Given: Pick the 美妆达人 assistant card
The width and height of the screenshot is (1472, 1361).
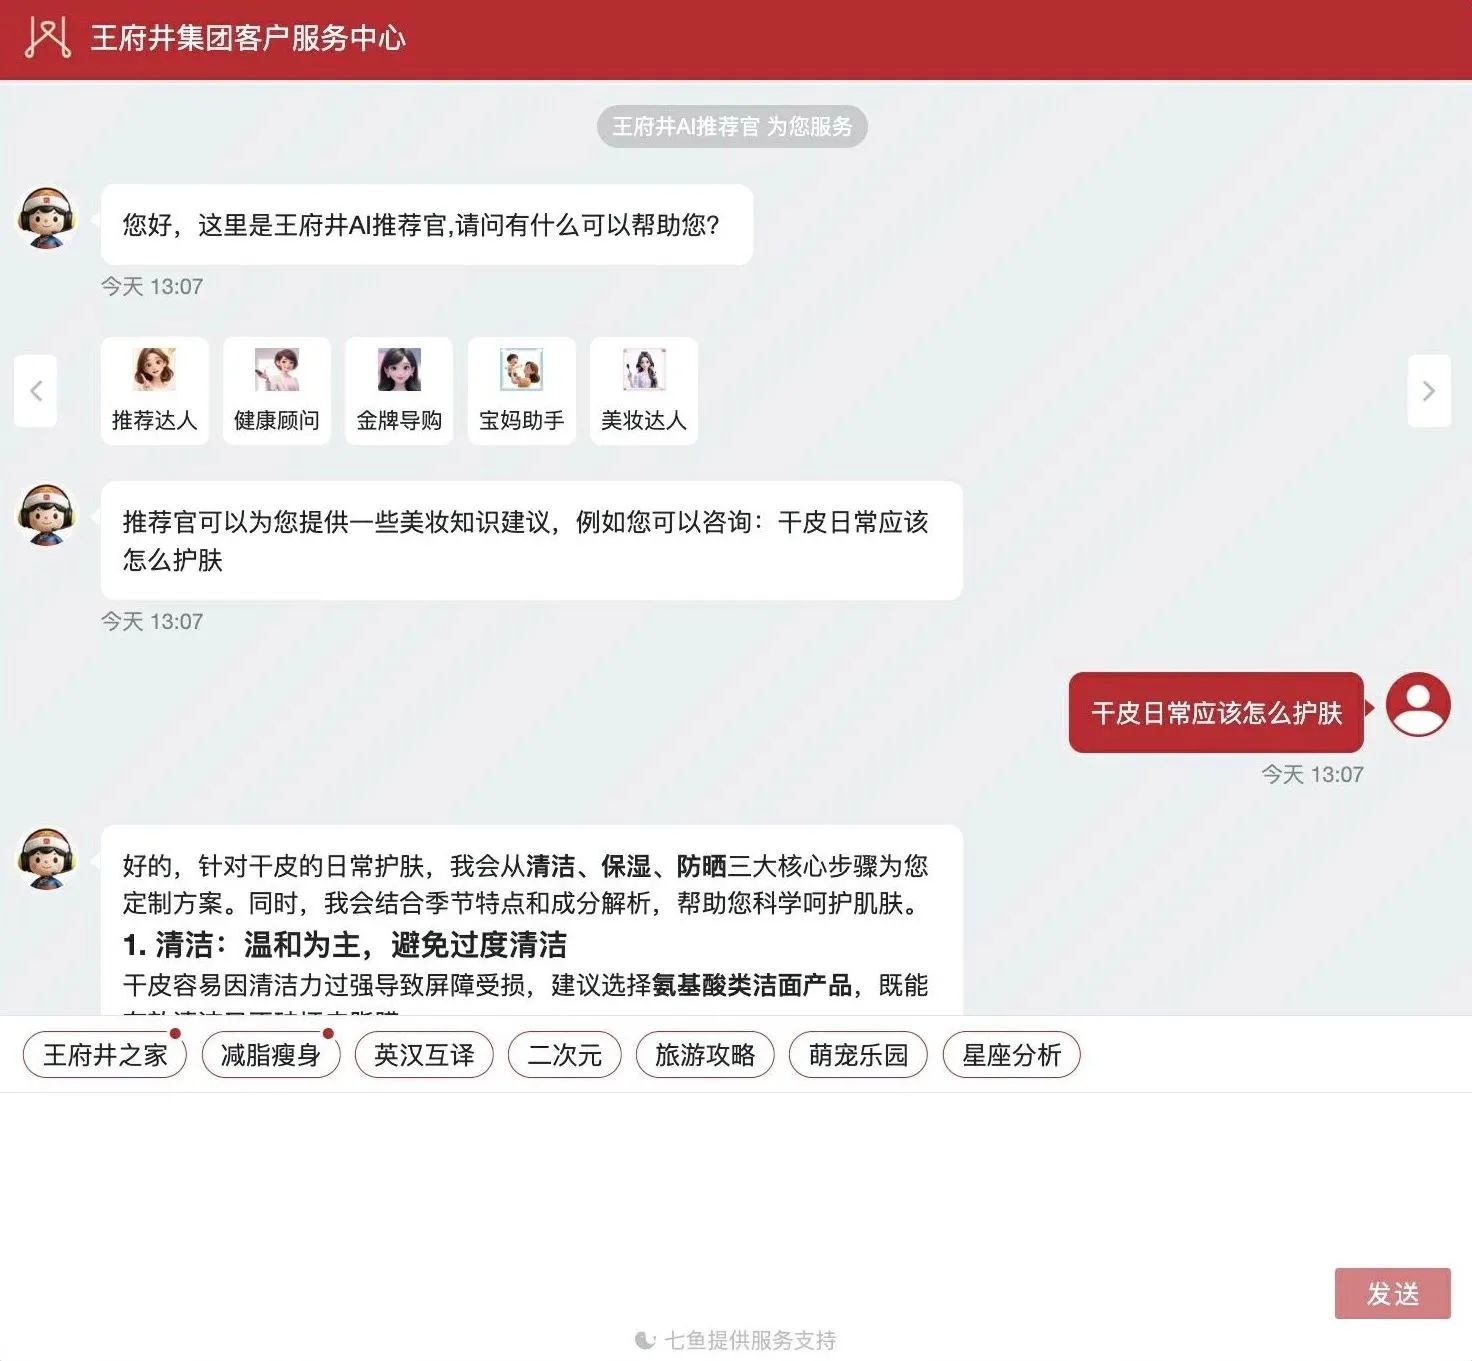Looking at the screenshot, I should pyautogui.click(x=644, y=391).
